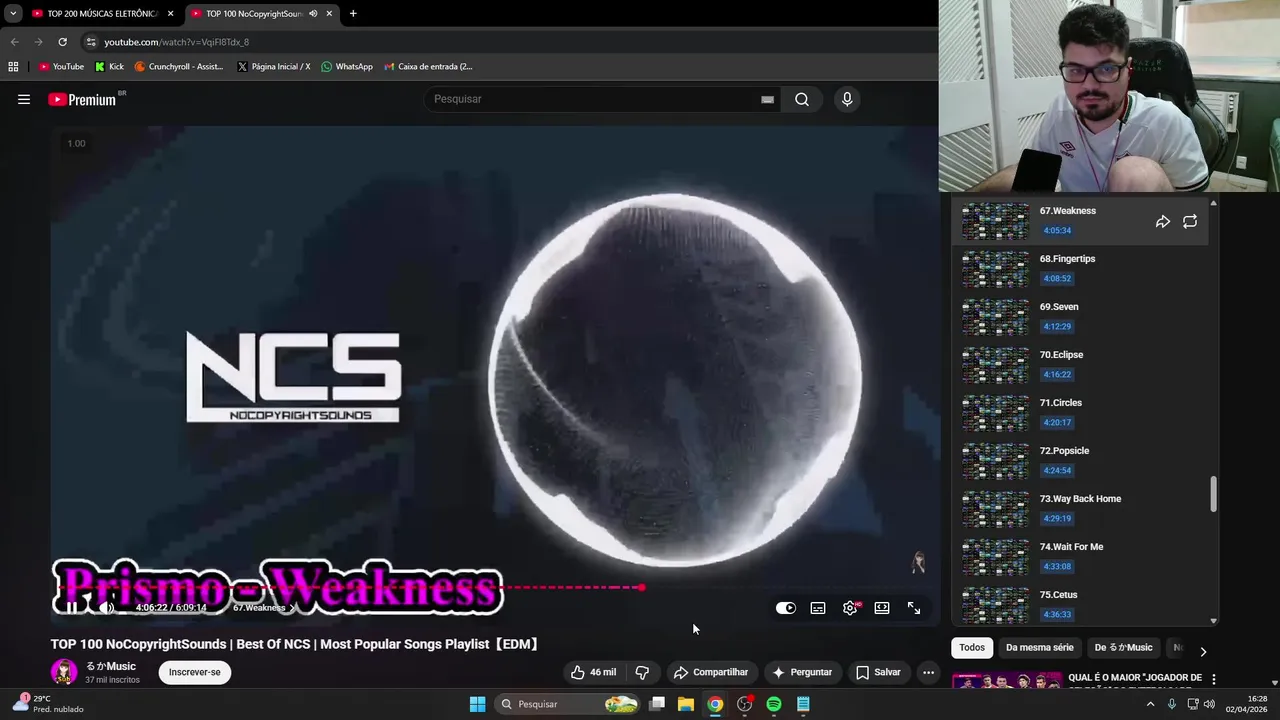Open Windows Start menu
This screenshot has height=720, width=1280.
(x=477, y=704)
